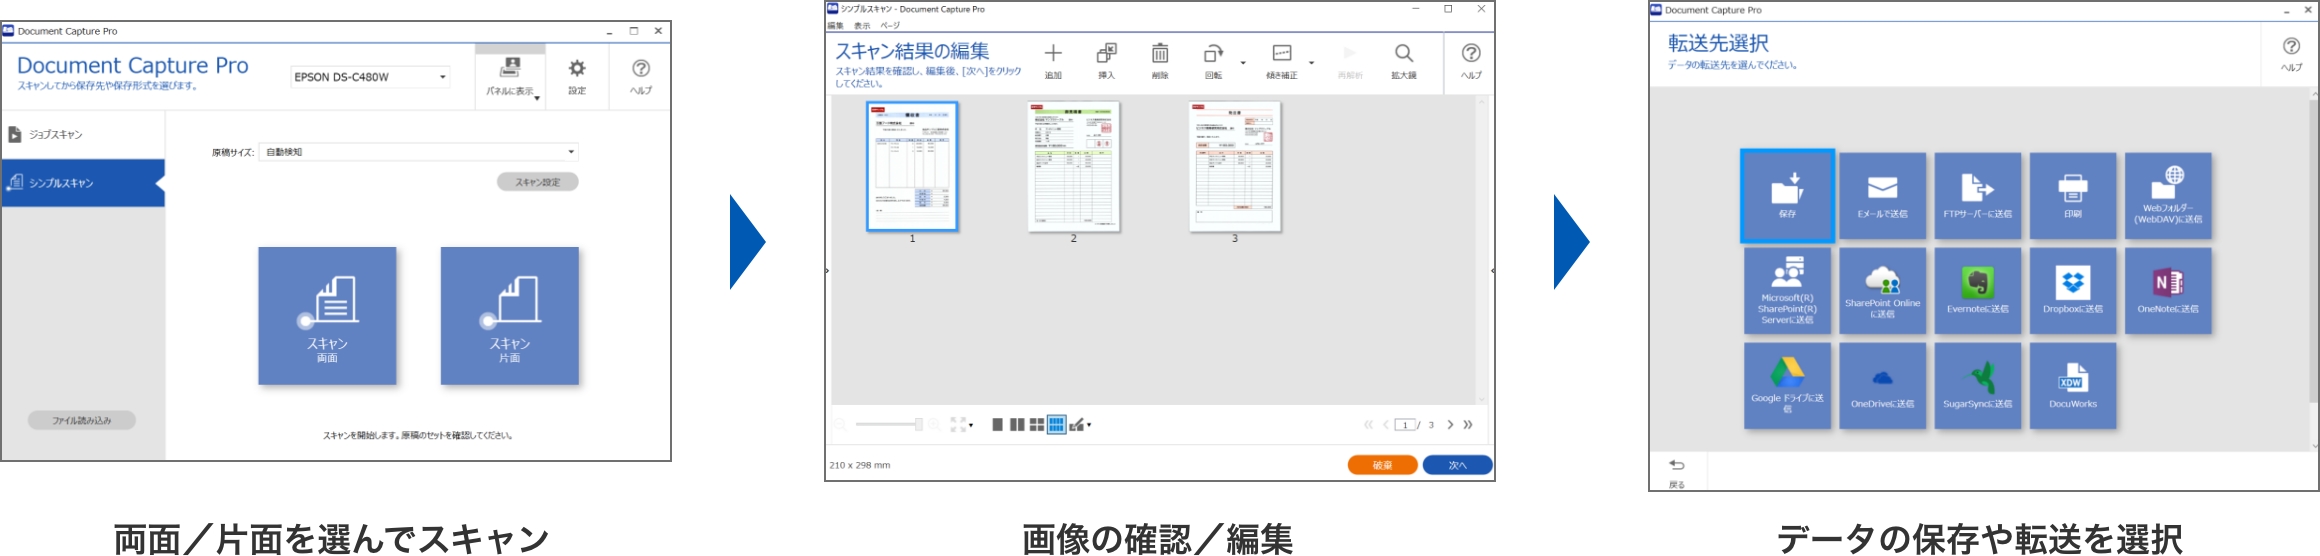The image size is (2320, 556).
Task: Open the EPSON DS-C480W scanner dropdown
Action: [x=370, y=77]
